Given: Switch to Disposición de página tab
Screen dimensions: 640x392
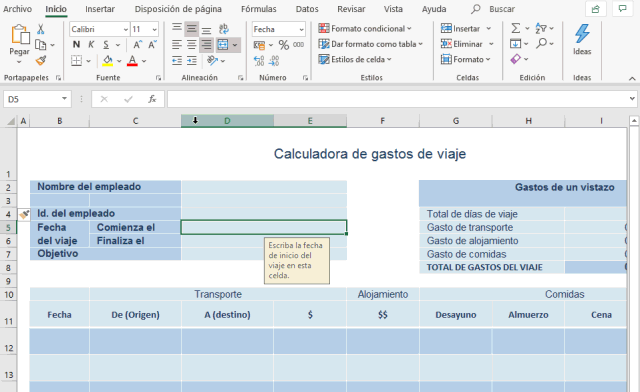Looking at the screenshot, I should coord(178,9).
